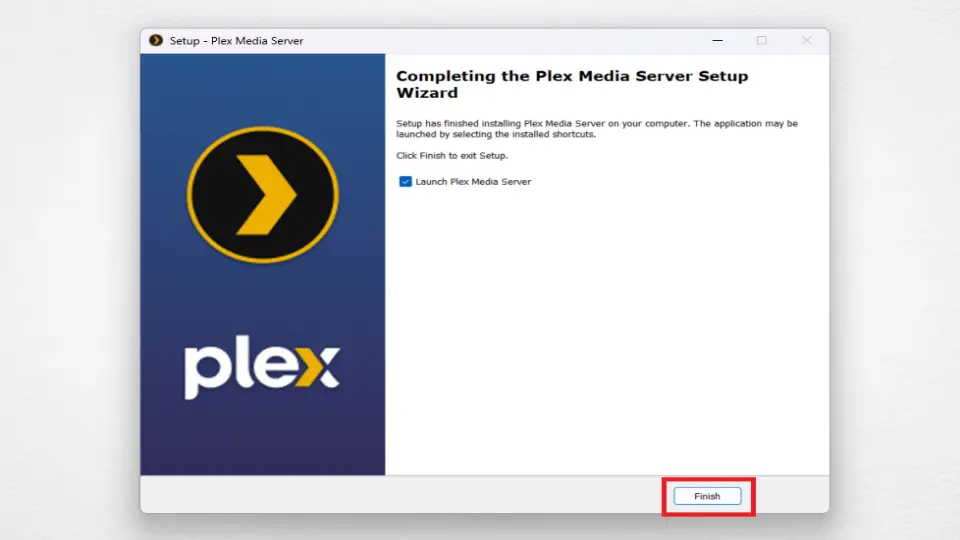This screenshot has height=540, width=960.
Task: Click the small Plex icon in title bar
Action: click(156, 41)
